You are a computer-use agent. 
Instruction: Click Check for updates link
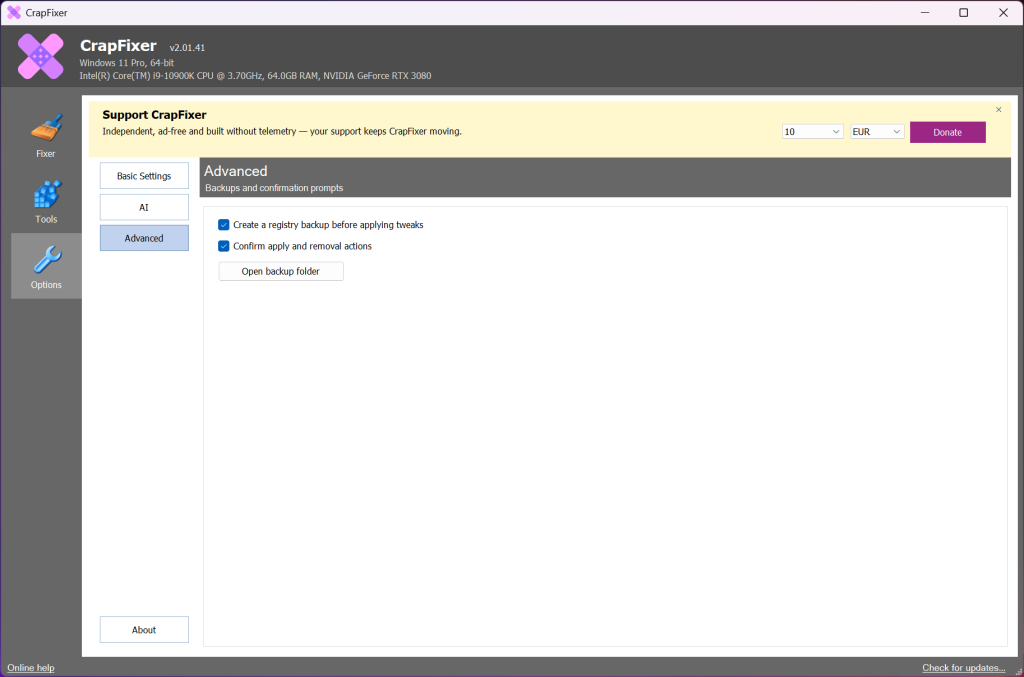(963, 667)
